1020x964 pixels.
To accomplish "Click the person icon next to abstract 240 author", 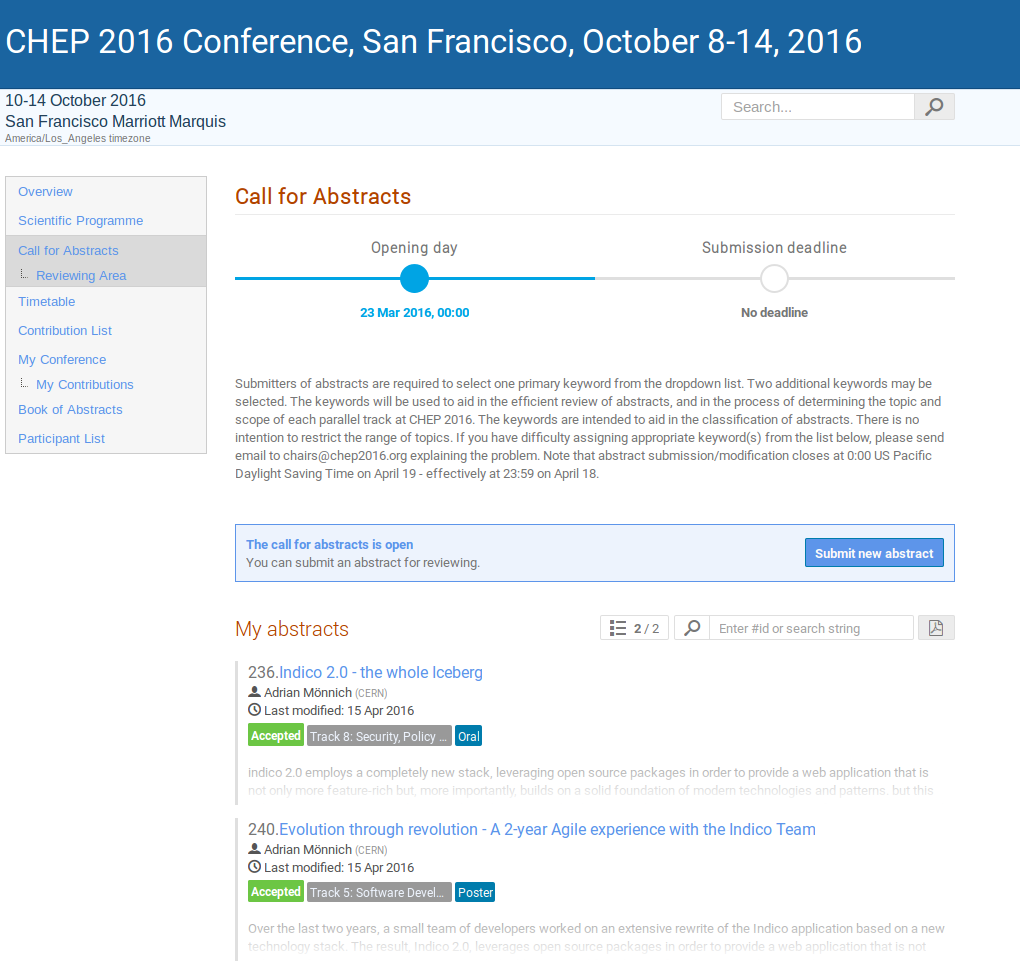I will [x=254, y=849].
